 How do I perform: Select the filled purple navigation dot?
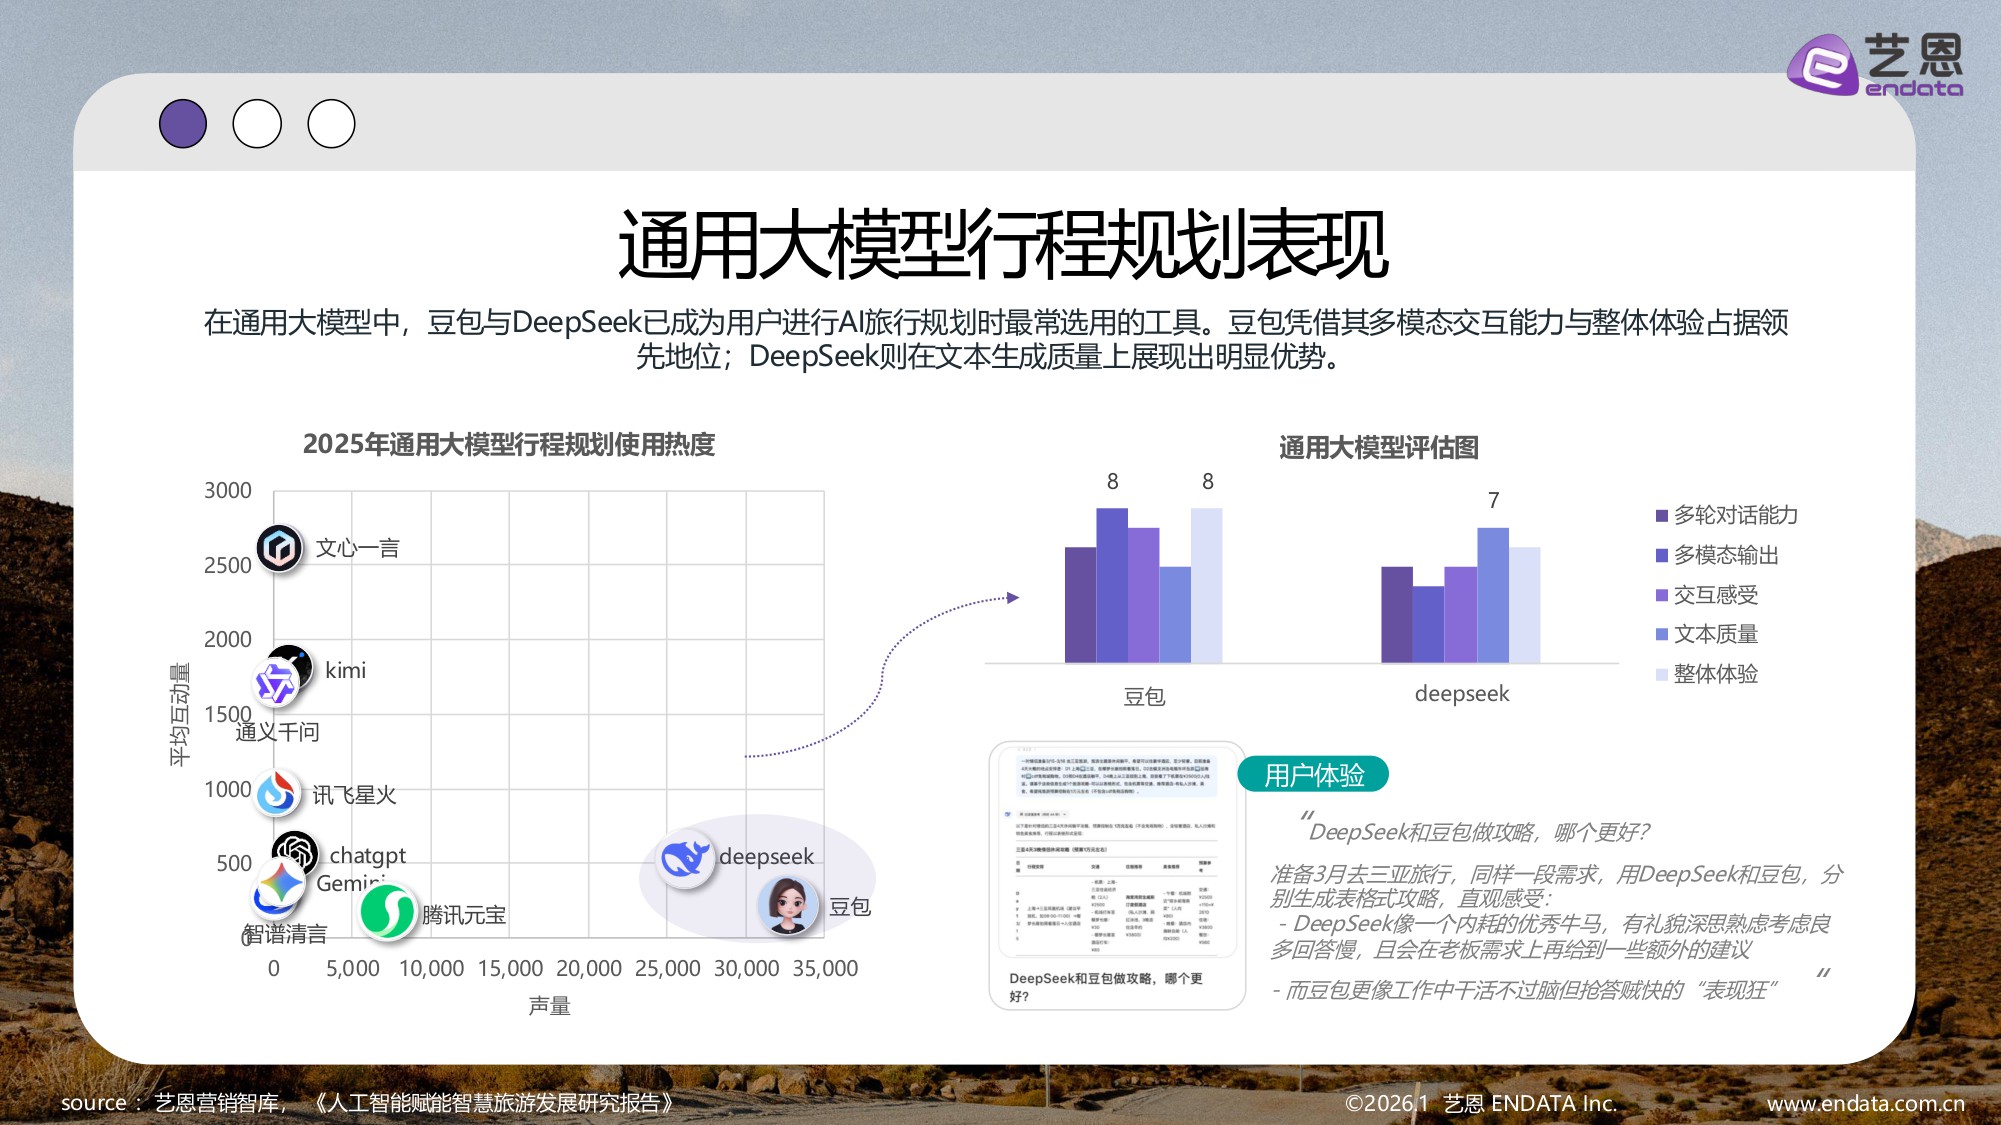click(x=184, y=122)
